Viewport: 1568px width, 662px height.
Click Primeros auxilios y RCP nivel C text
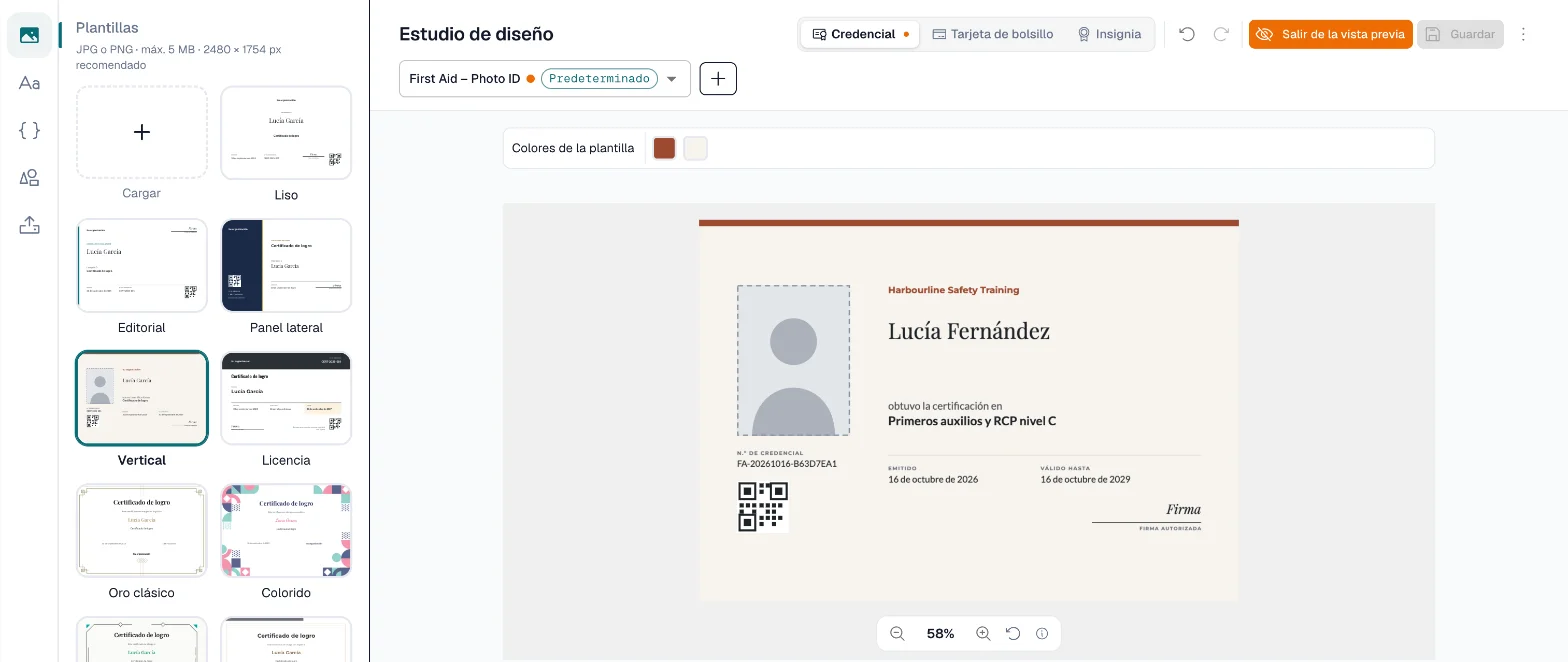[972, 421]
